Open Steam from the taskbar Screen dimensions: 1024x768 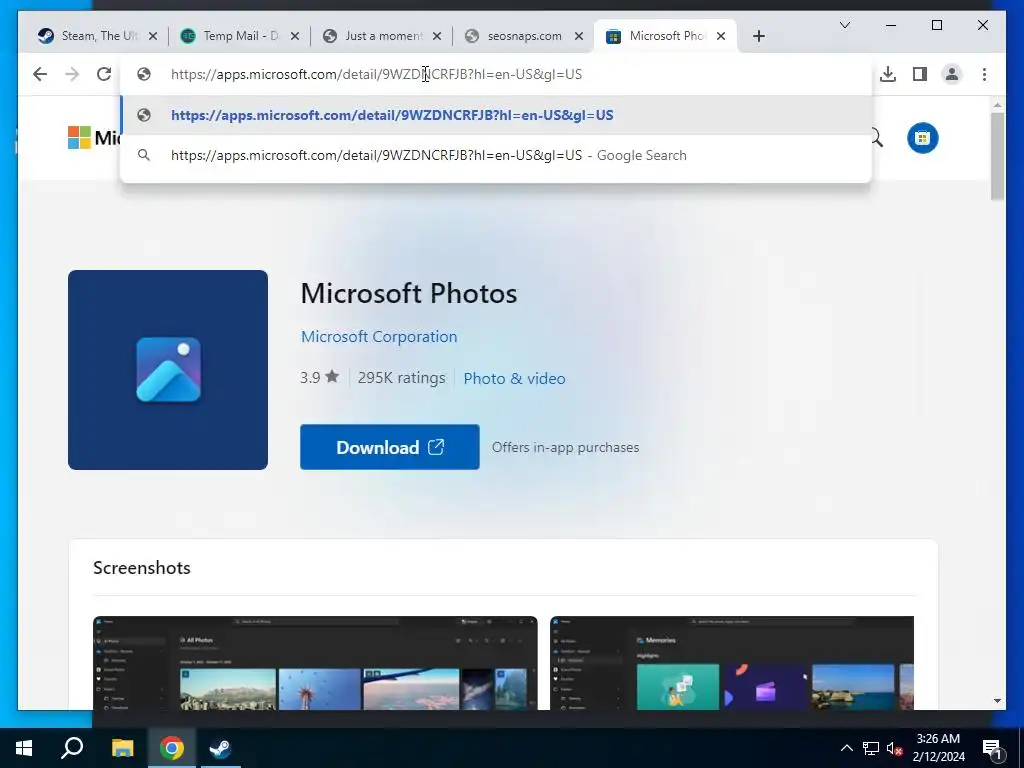click(x=220, y=748)
